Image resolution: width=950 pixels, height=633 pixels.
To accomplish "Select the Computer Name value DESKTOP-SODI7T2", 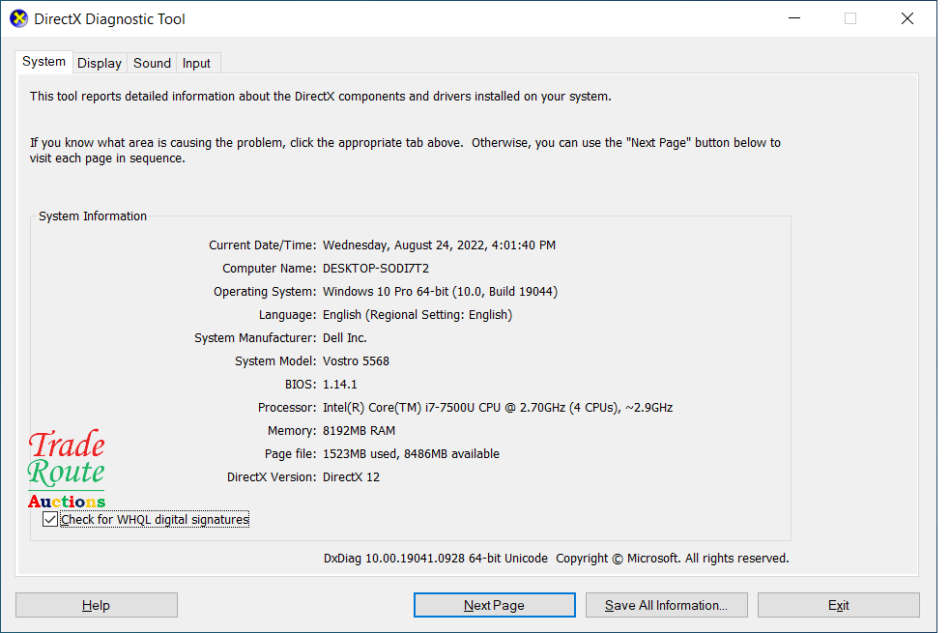I will click(376, 268).
